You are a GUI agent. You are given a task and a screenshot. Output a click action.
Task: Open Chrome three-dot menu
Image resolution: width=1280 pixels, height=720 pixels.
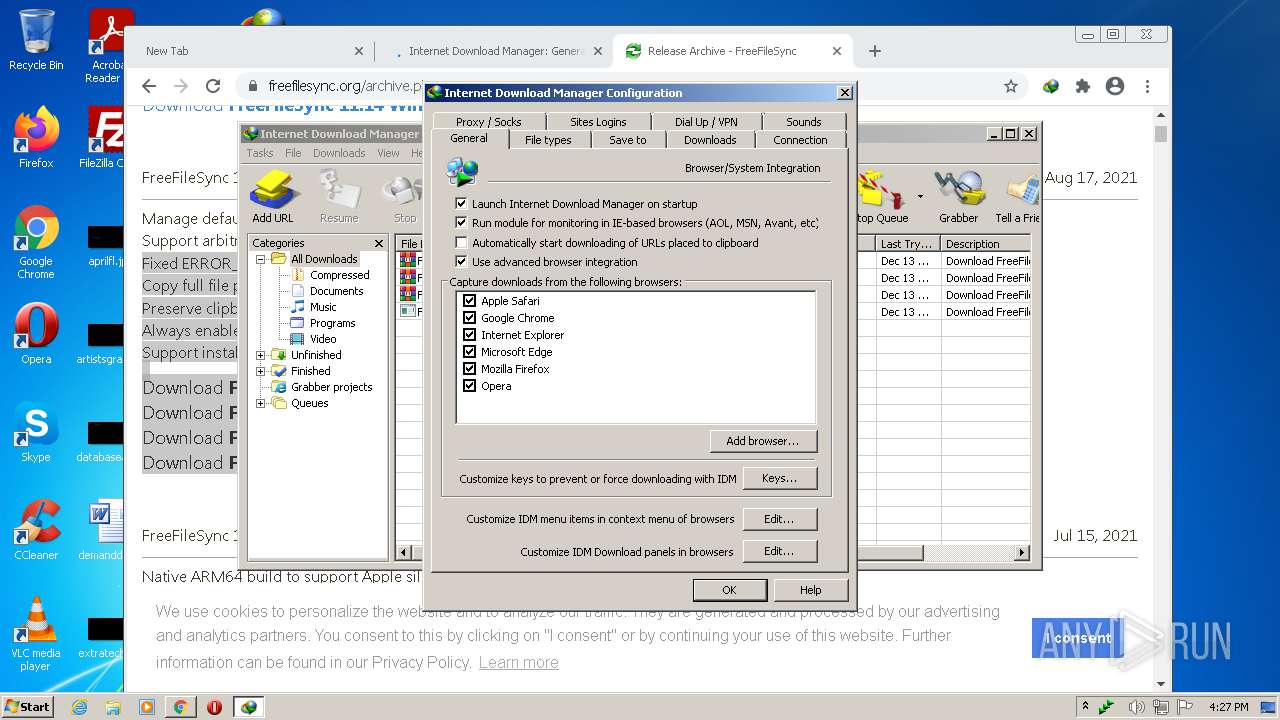point(1147,86)
